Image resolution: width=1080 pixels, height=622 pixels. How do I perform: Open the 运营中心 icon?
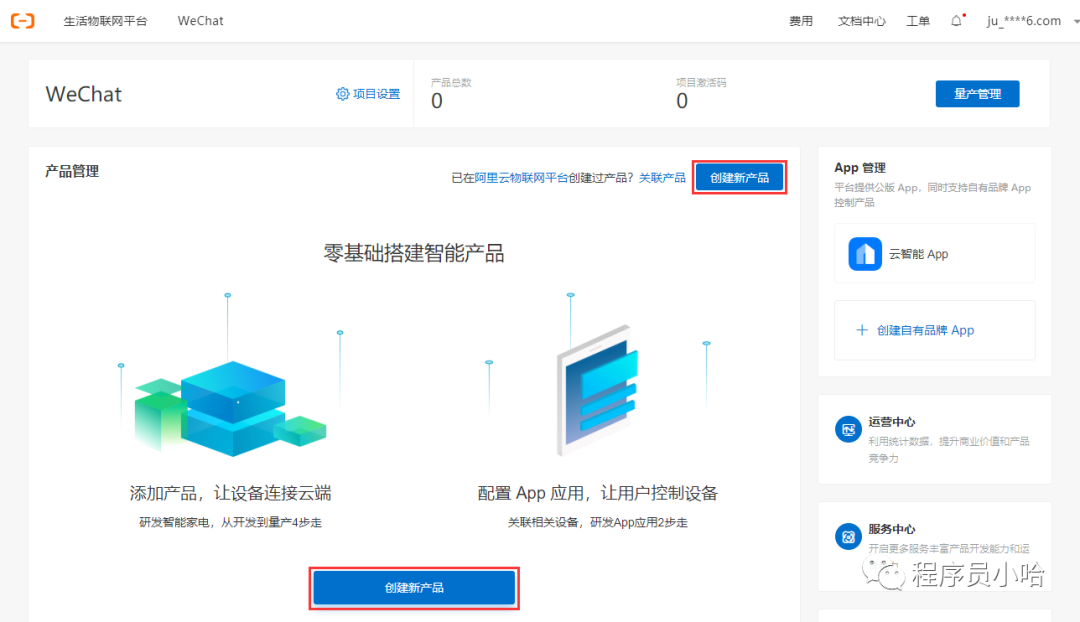(848, 430)
